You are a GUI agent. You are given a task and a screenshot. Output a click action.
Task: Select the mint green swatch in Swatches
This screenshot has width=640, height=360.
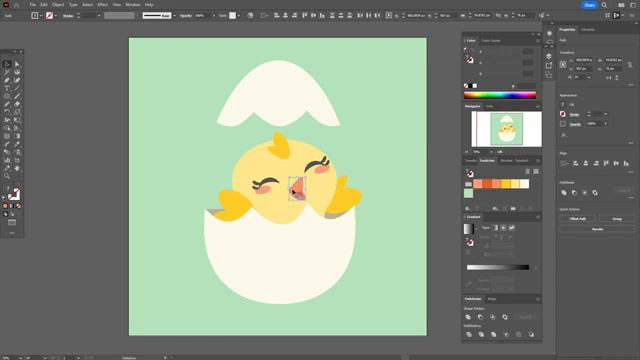click(469, 193)
